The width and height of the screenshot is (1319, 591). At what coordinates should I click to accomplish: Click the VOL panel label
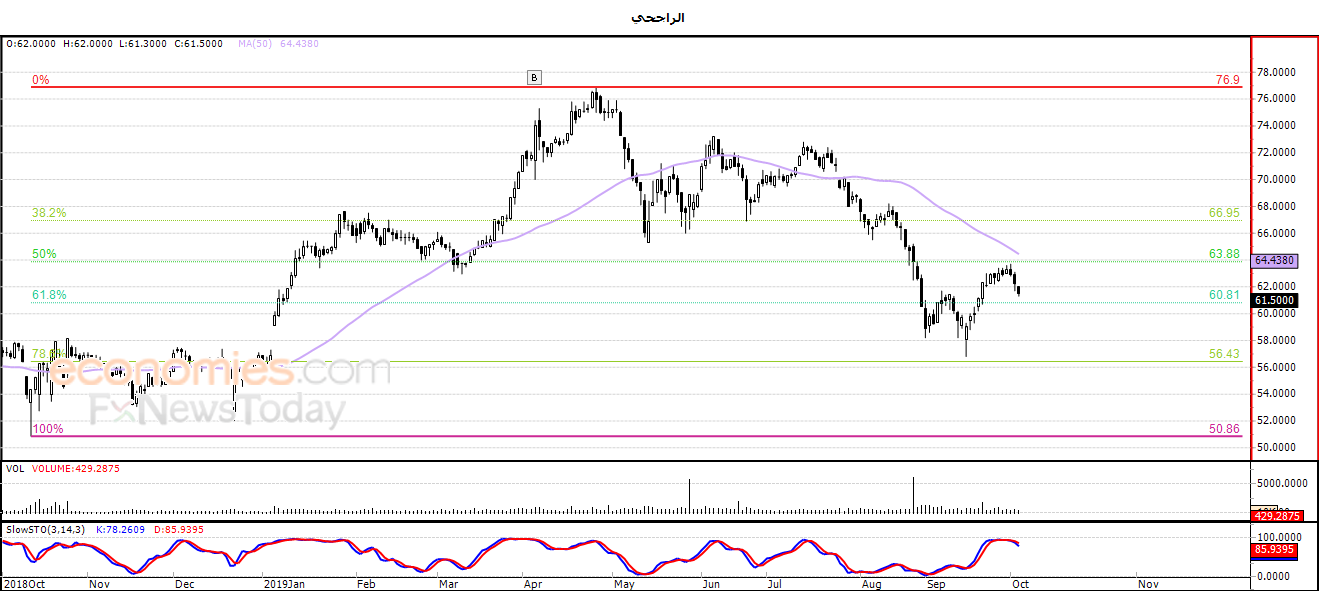click(x=15, y=467)
